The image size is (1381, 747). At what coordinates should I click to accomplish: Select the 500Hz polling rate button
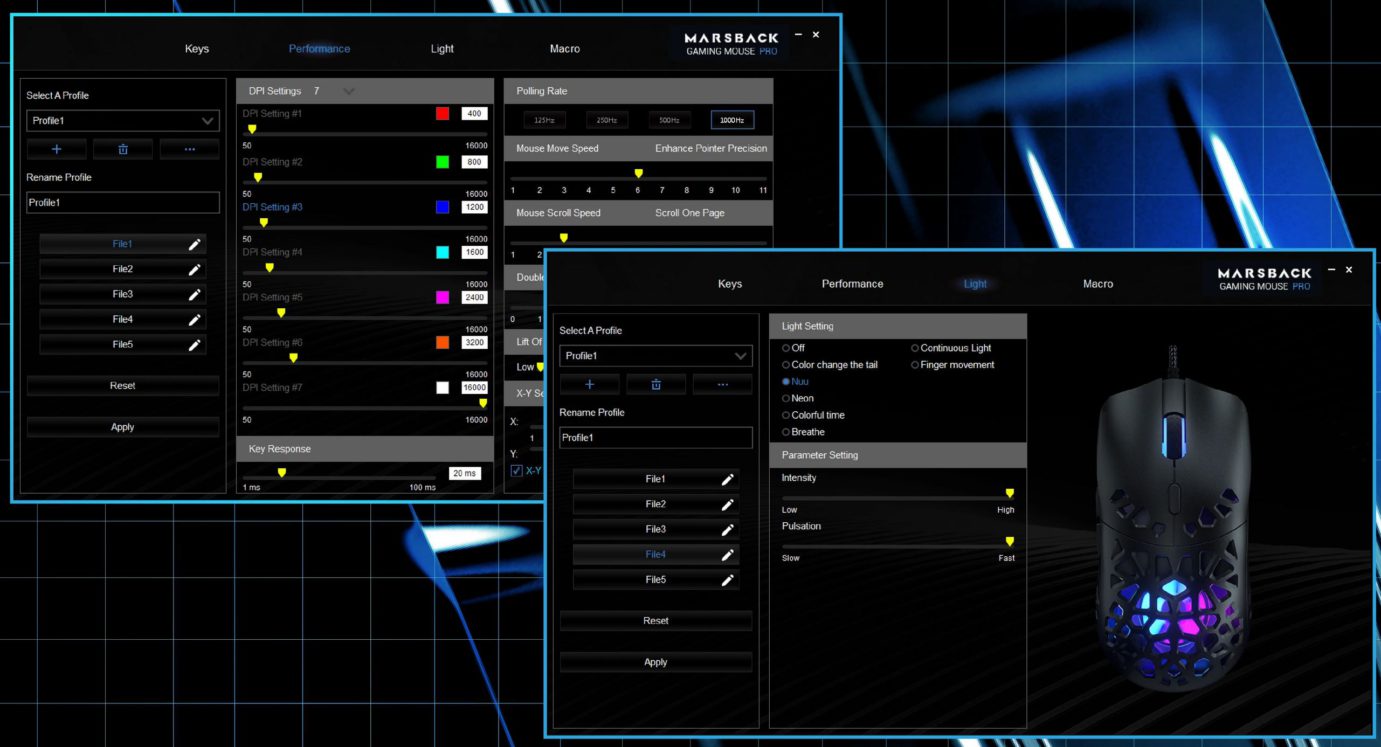[669, 120]
